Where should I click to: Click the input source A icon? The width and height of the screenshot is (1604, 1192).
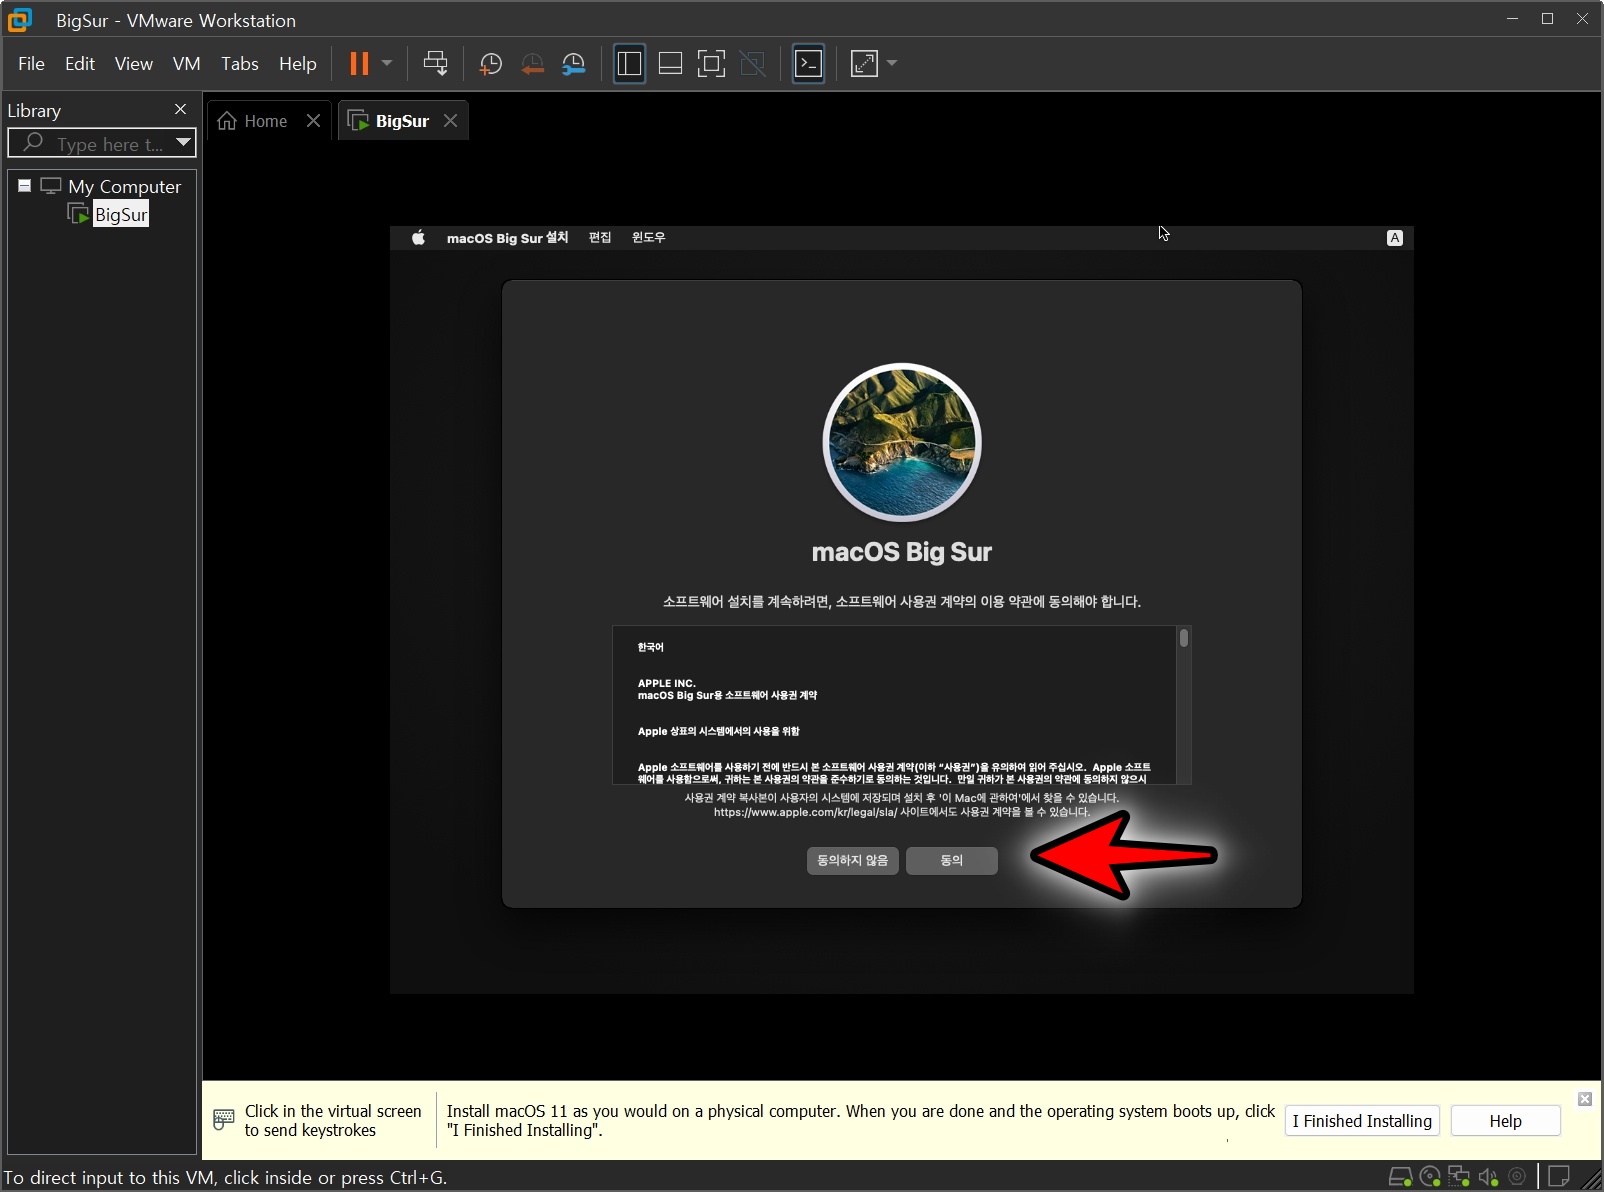(1395, 238)
